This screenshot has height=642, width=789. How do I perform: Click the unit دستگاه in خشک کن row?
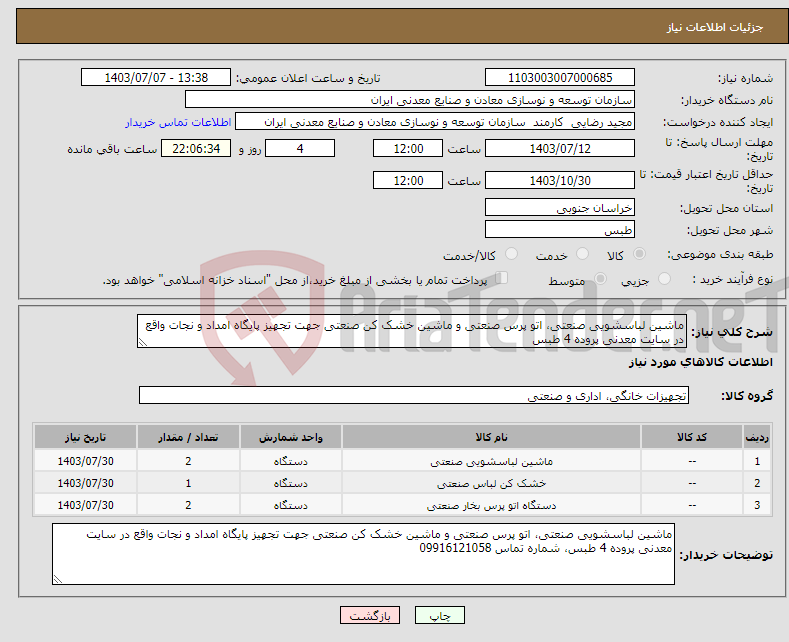click(x=291, y=484)
